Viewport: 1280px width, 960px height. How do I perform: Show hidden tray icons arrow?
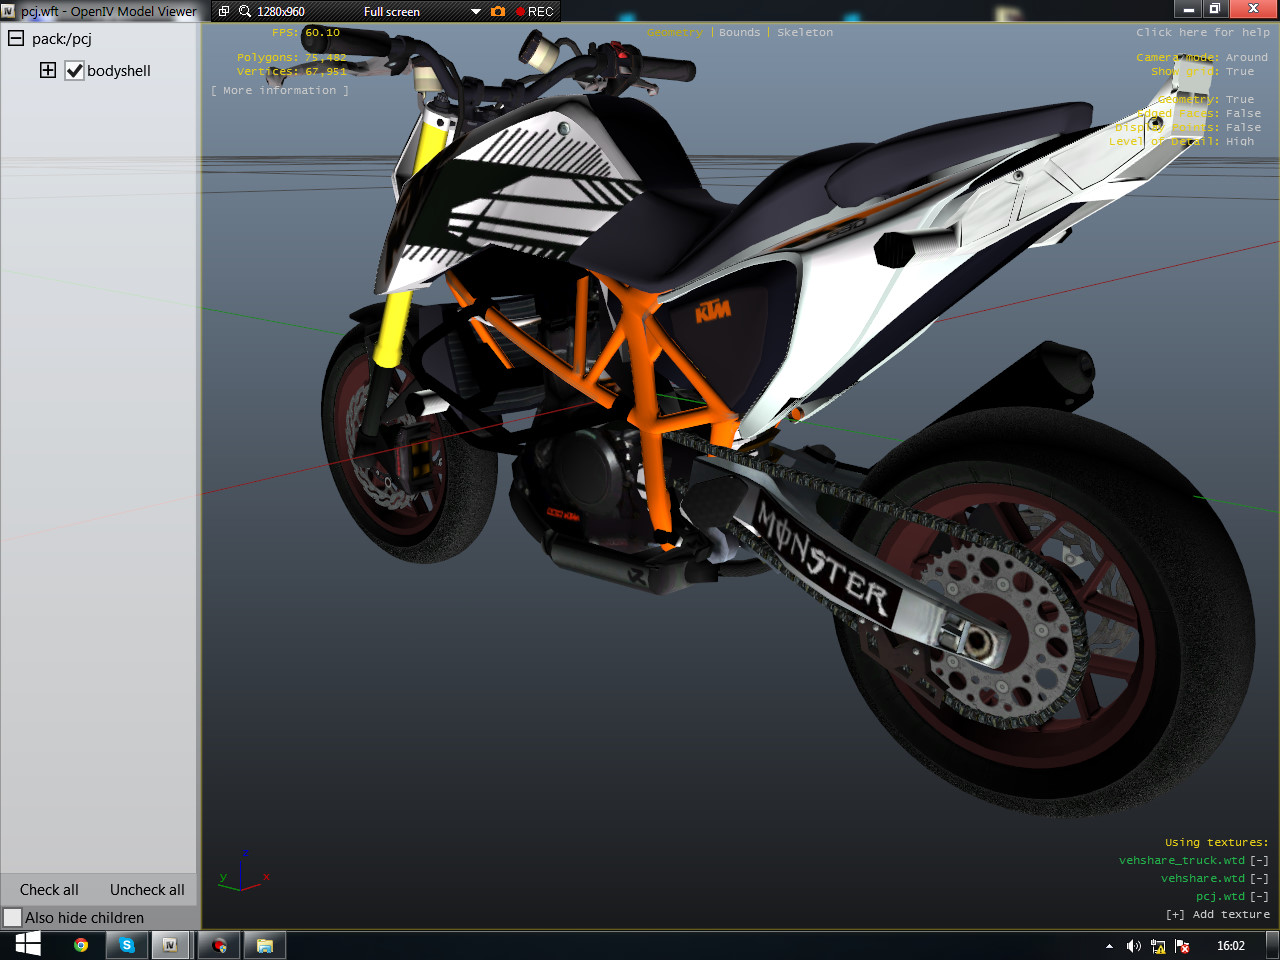[1109, 946]
